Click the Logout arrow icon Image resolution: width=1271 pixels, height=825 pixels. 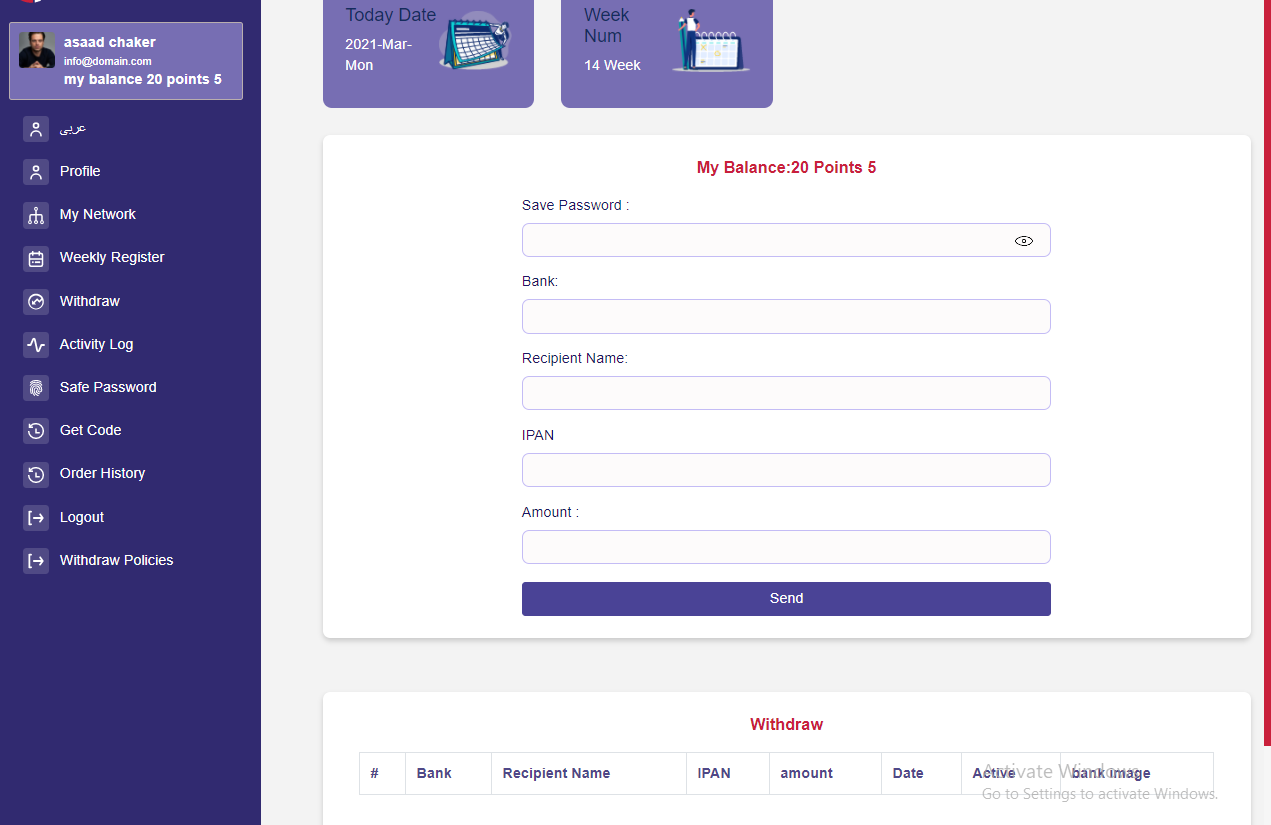[36, 517]
